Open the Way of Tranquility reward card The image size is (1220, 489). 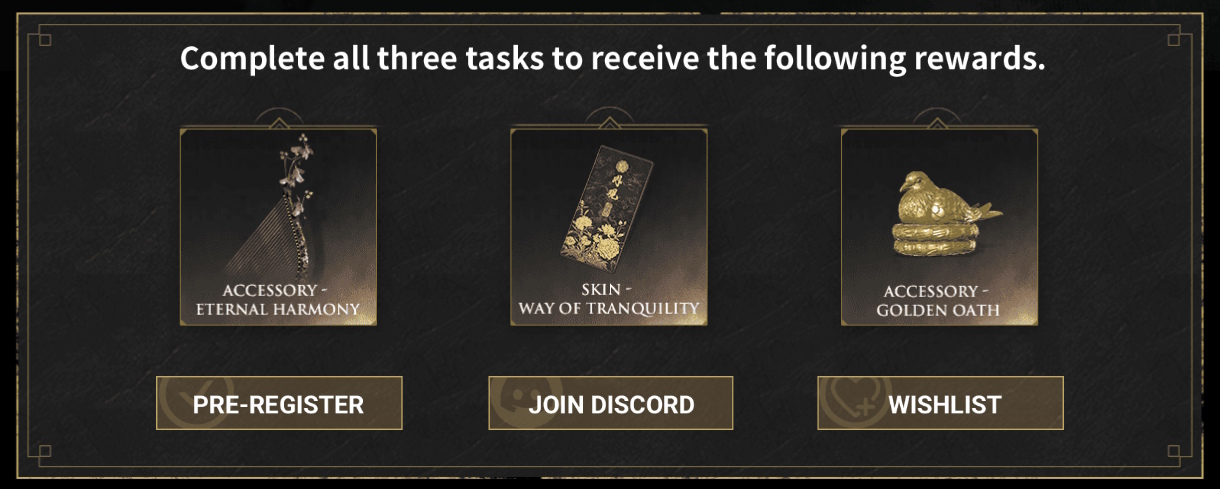(609, 226)
